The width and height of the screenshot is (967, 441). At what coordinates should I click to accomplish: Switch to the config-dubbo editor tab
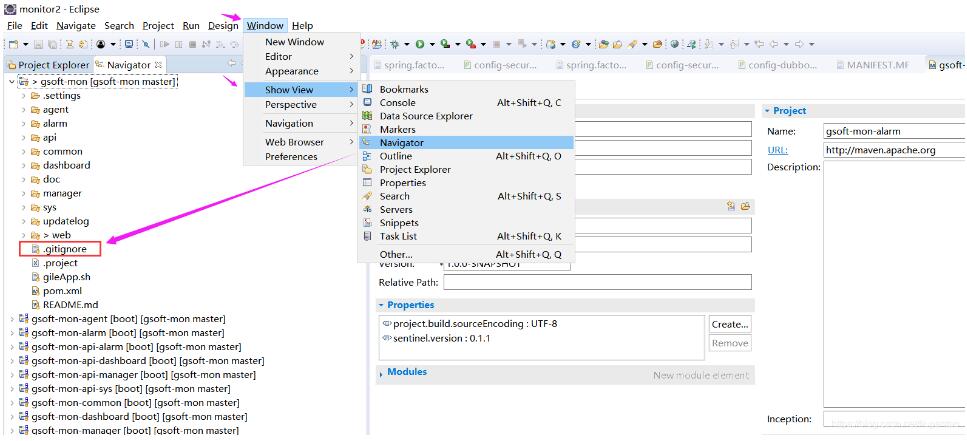pos(779,65)
